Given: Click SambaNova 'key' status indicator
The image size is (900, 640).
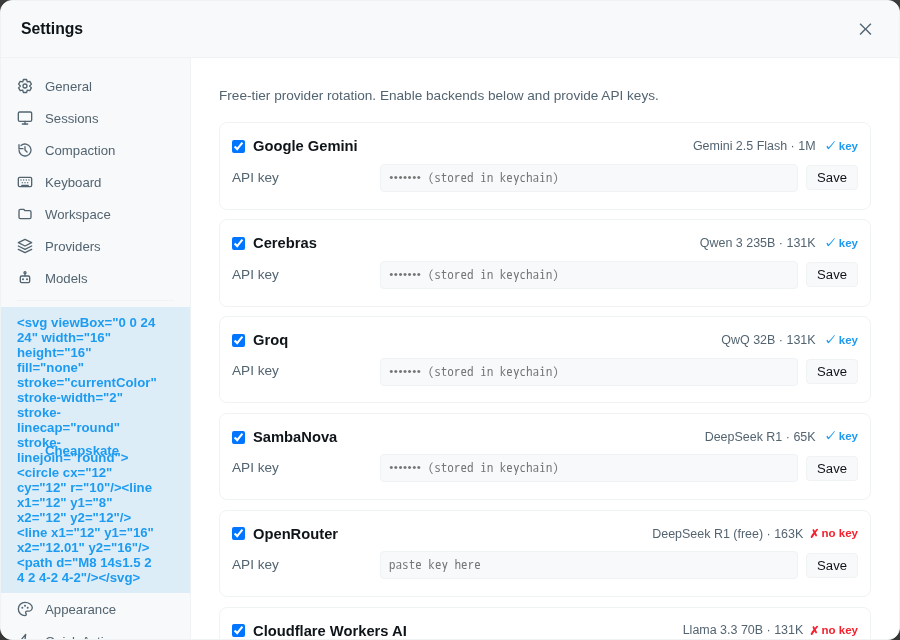Looking at the screenshot, I should pyautogui.click(x=841, y=436).
